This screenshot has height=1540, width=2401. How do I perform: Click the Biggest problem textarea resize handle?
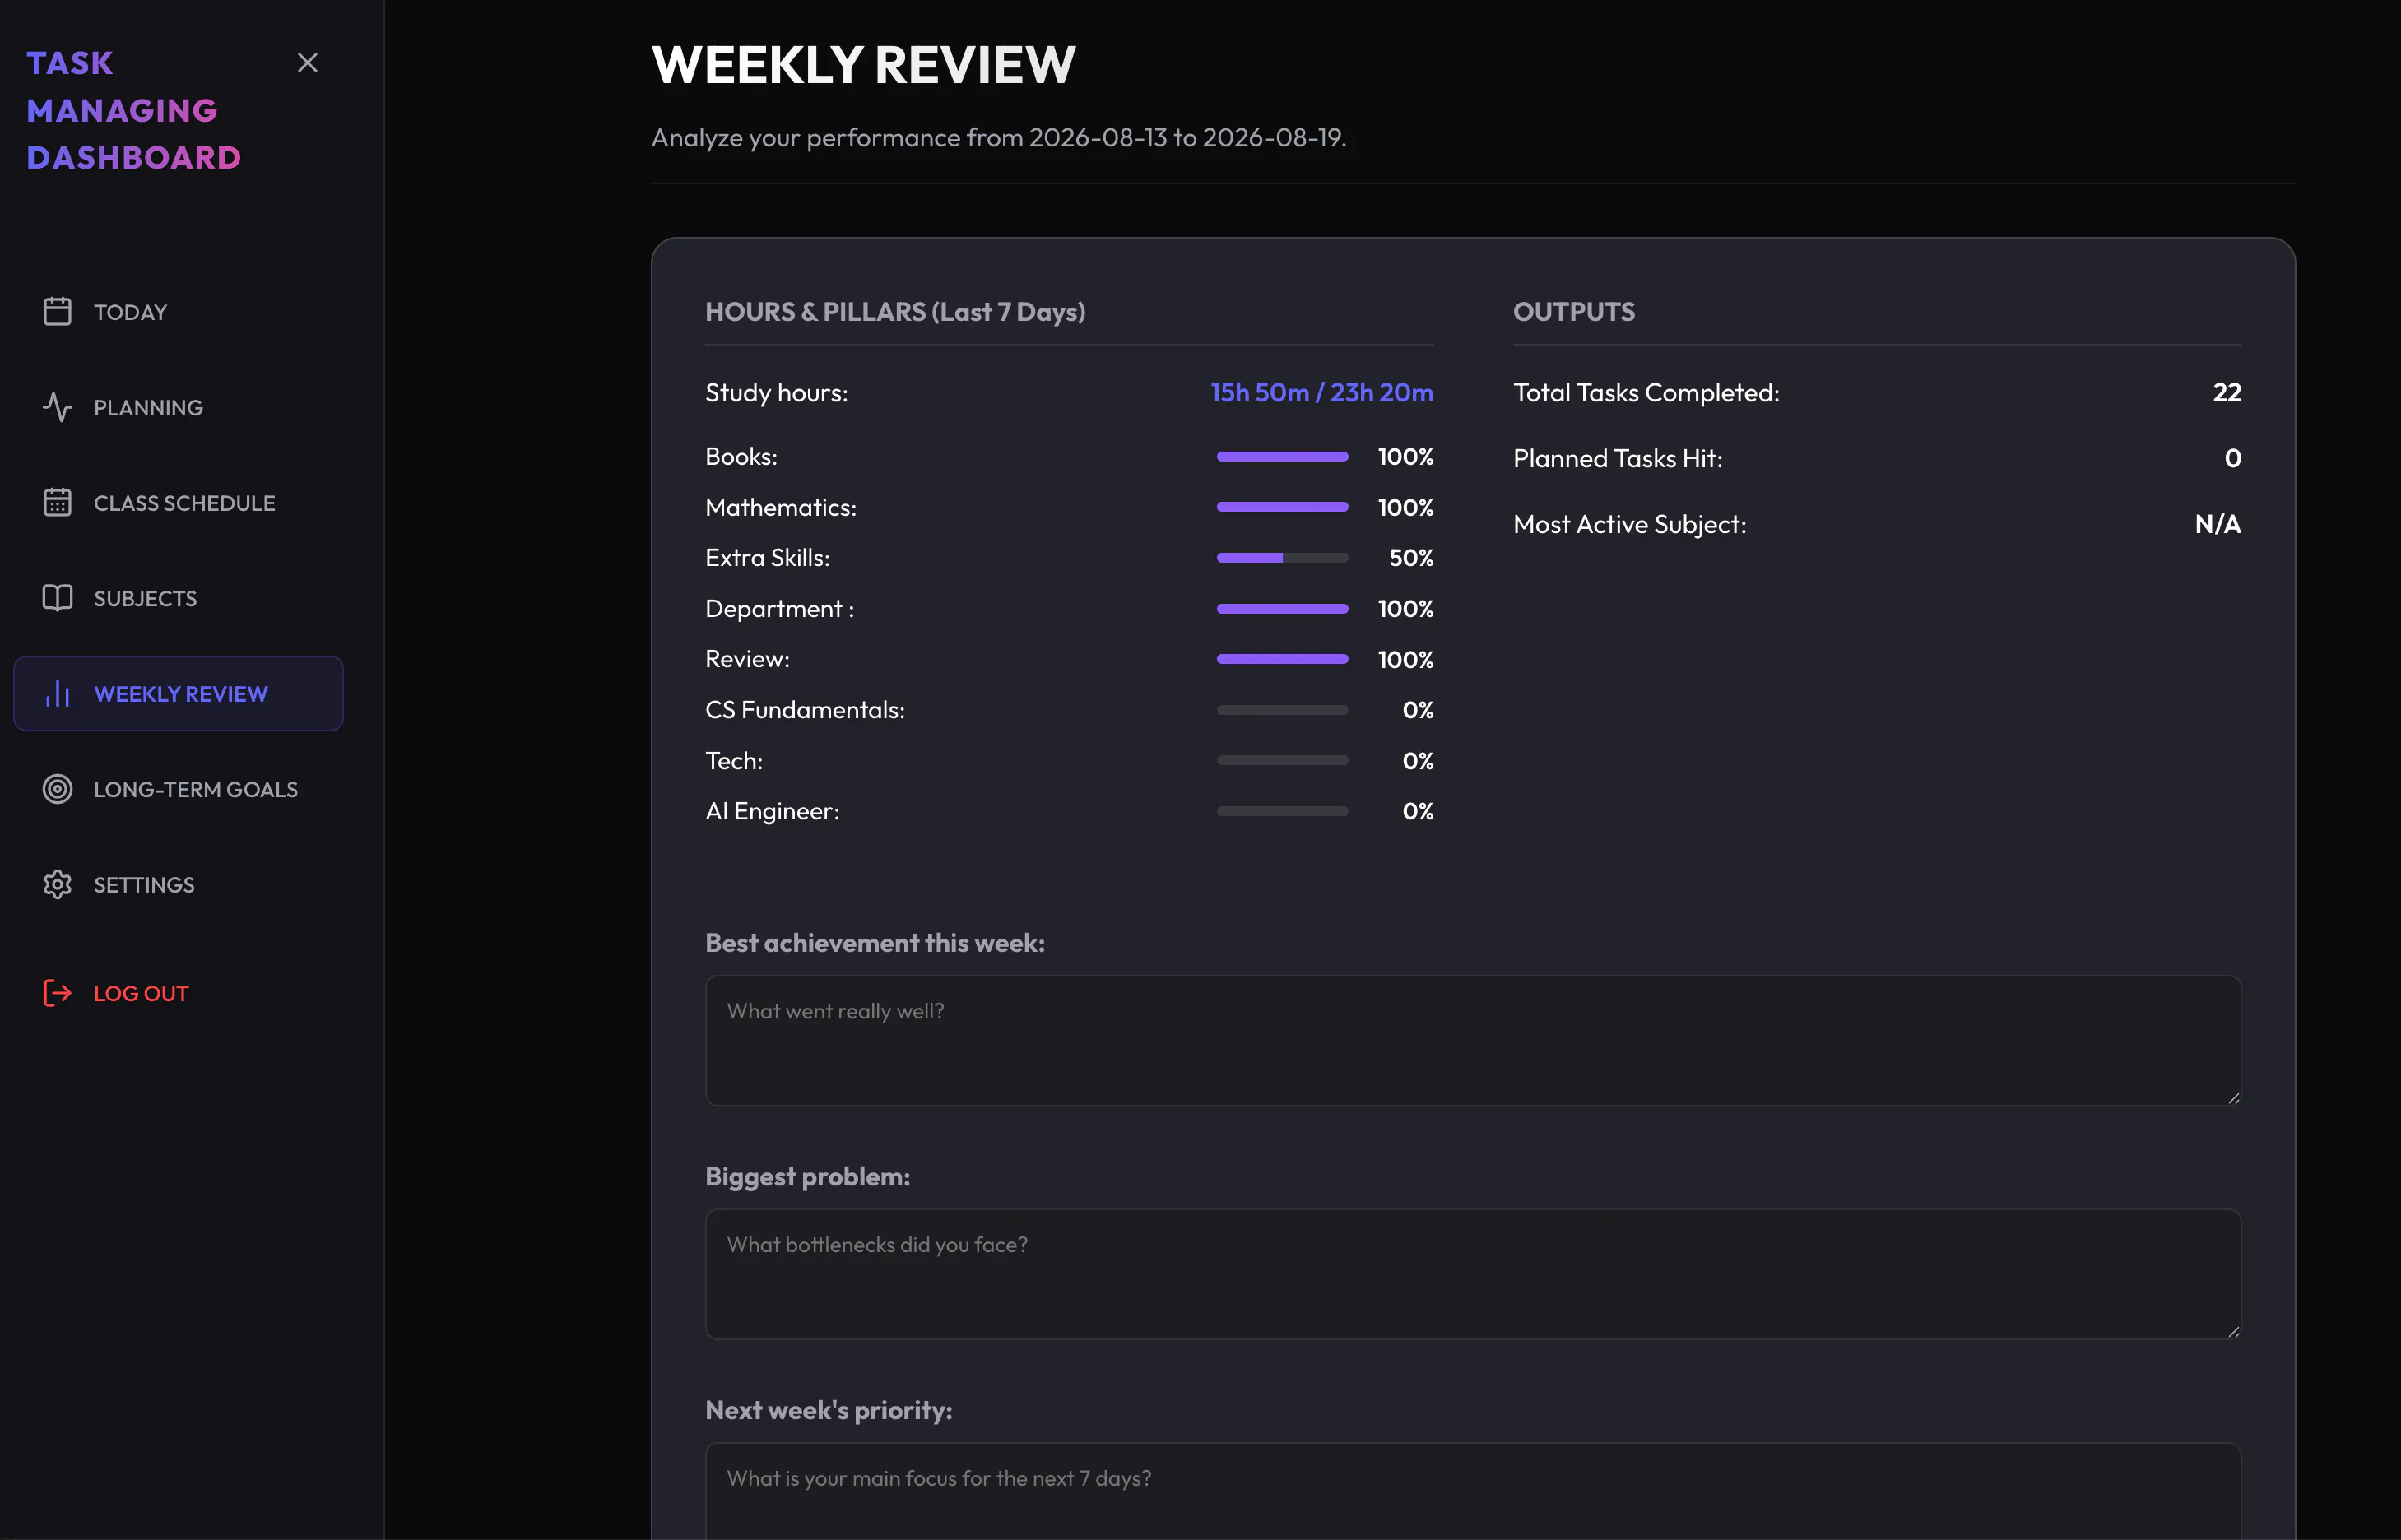pos(2233,1331)
